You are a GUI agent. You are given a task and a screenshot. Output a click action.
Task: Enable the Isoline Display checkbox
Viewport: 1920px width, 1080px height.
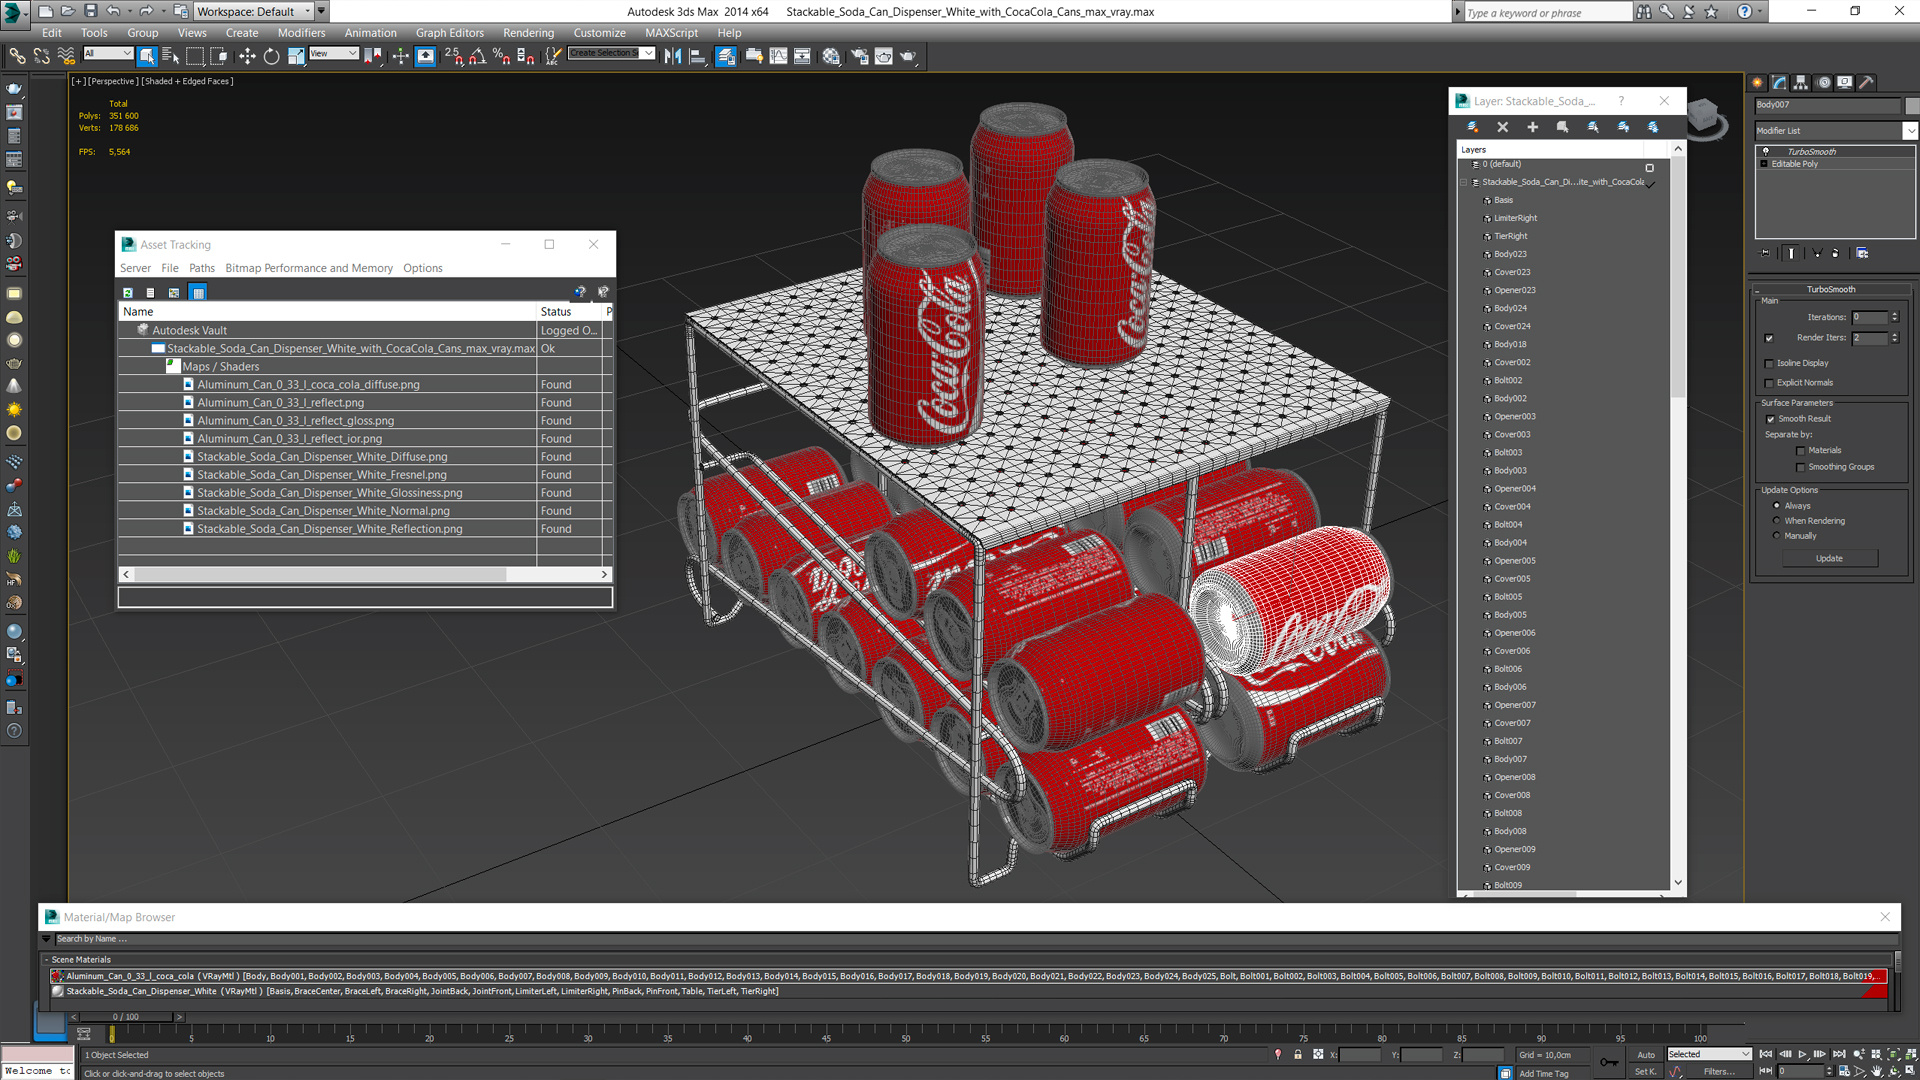[1769, 363]
